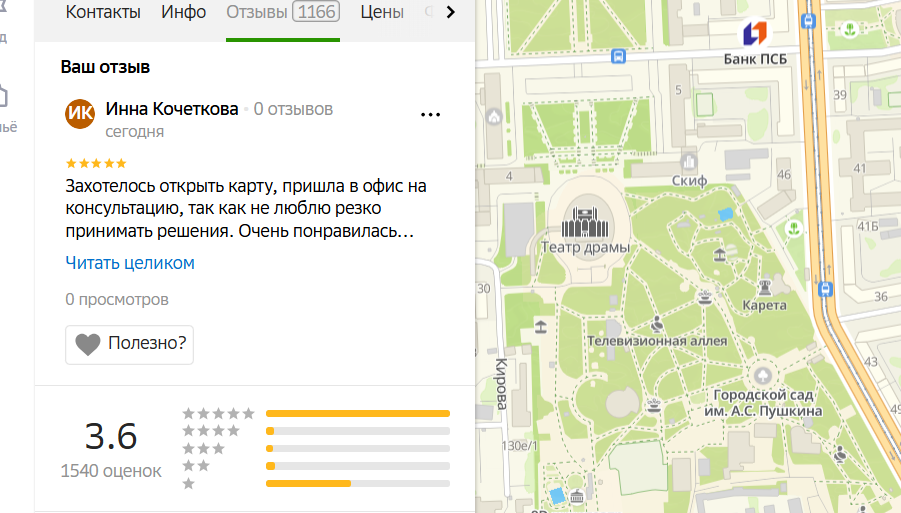Select Банк ПСБ logo on map
The image size is (901, 513).
pyautogui.click(x=755, y=34)
